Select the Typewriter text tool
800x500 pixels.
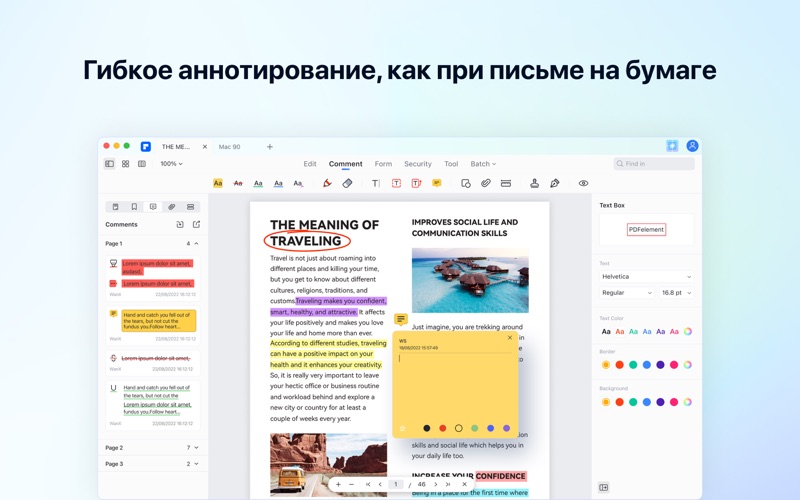point(376,183)
